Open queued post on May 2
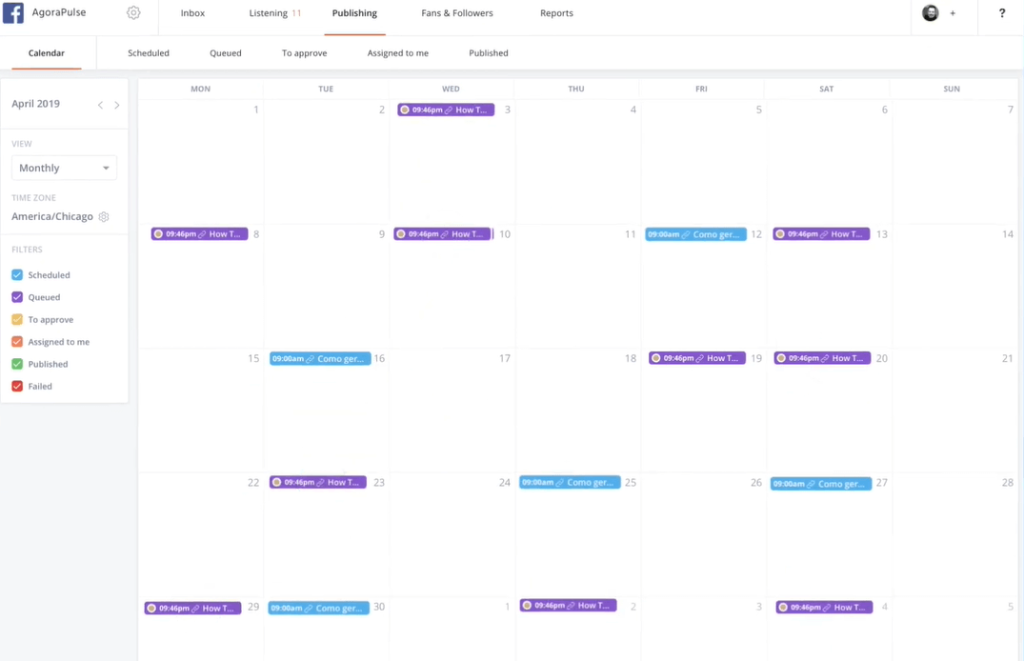 pyautogui.click(x=568, y=605)
